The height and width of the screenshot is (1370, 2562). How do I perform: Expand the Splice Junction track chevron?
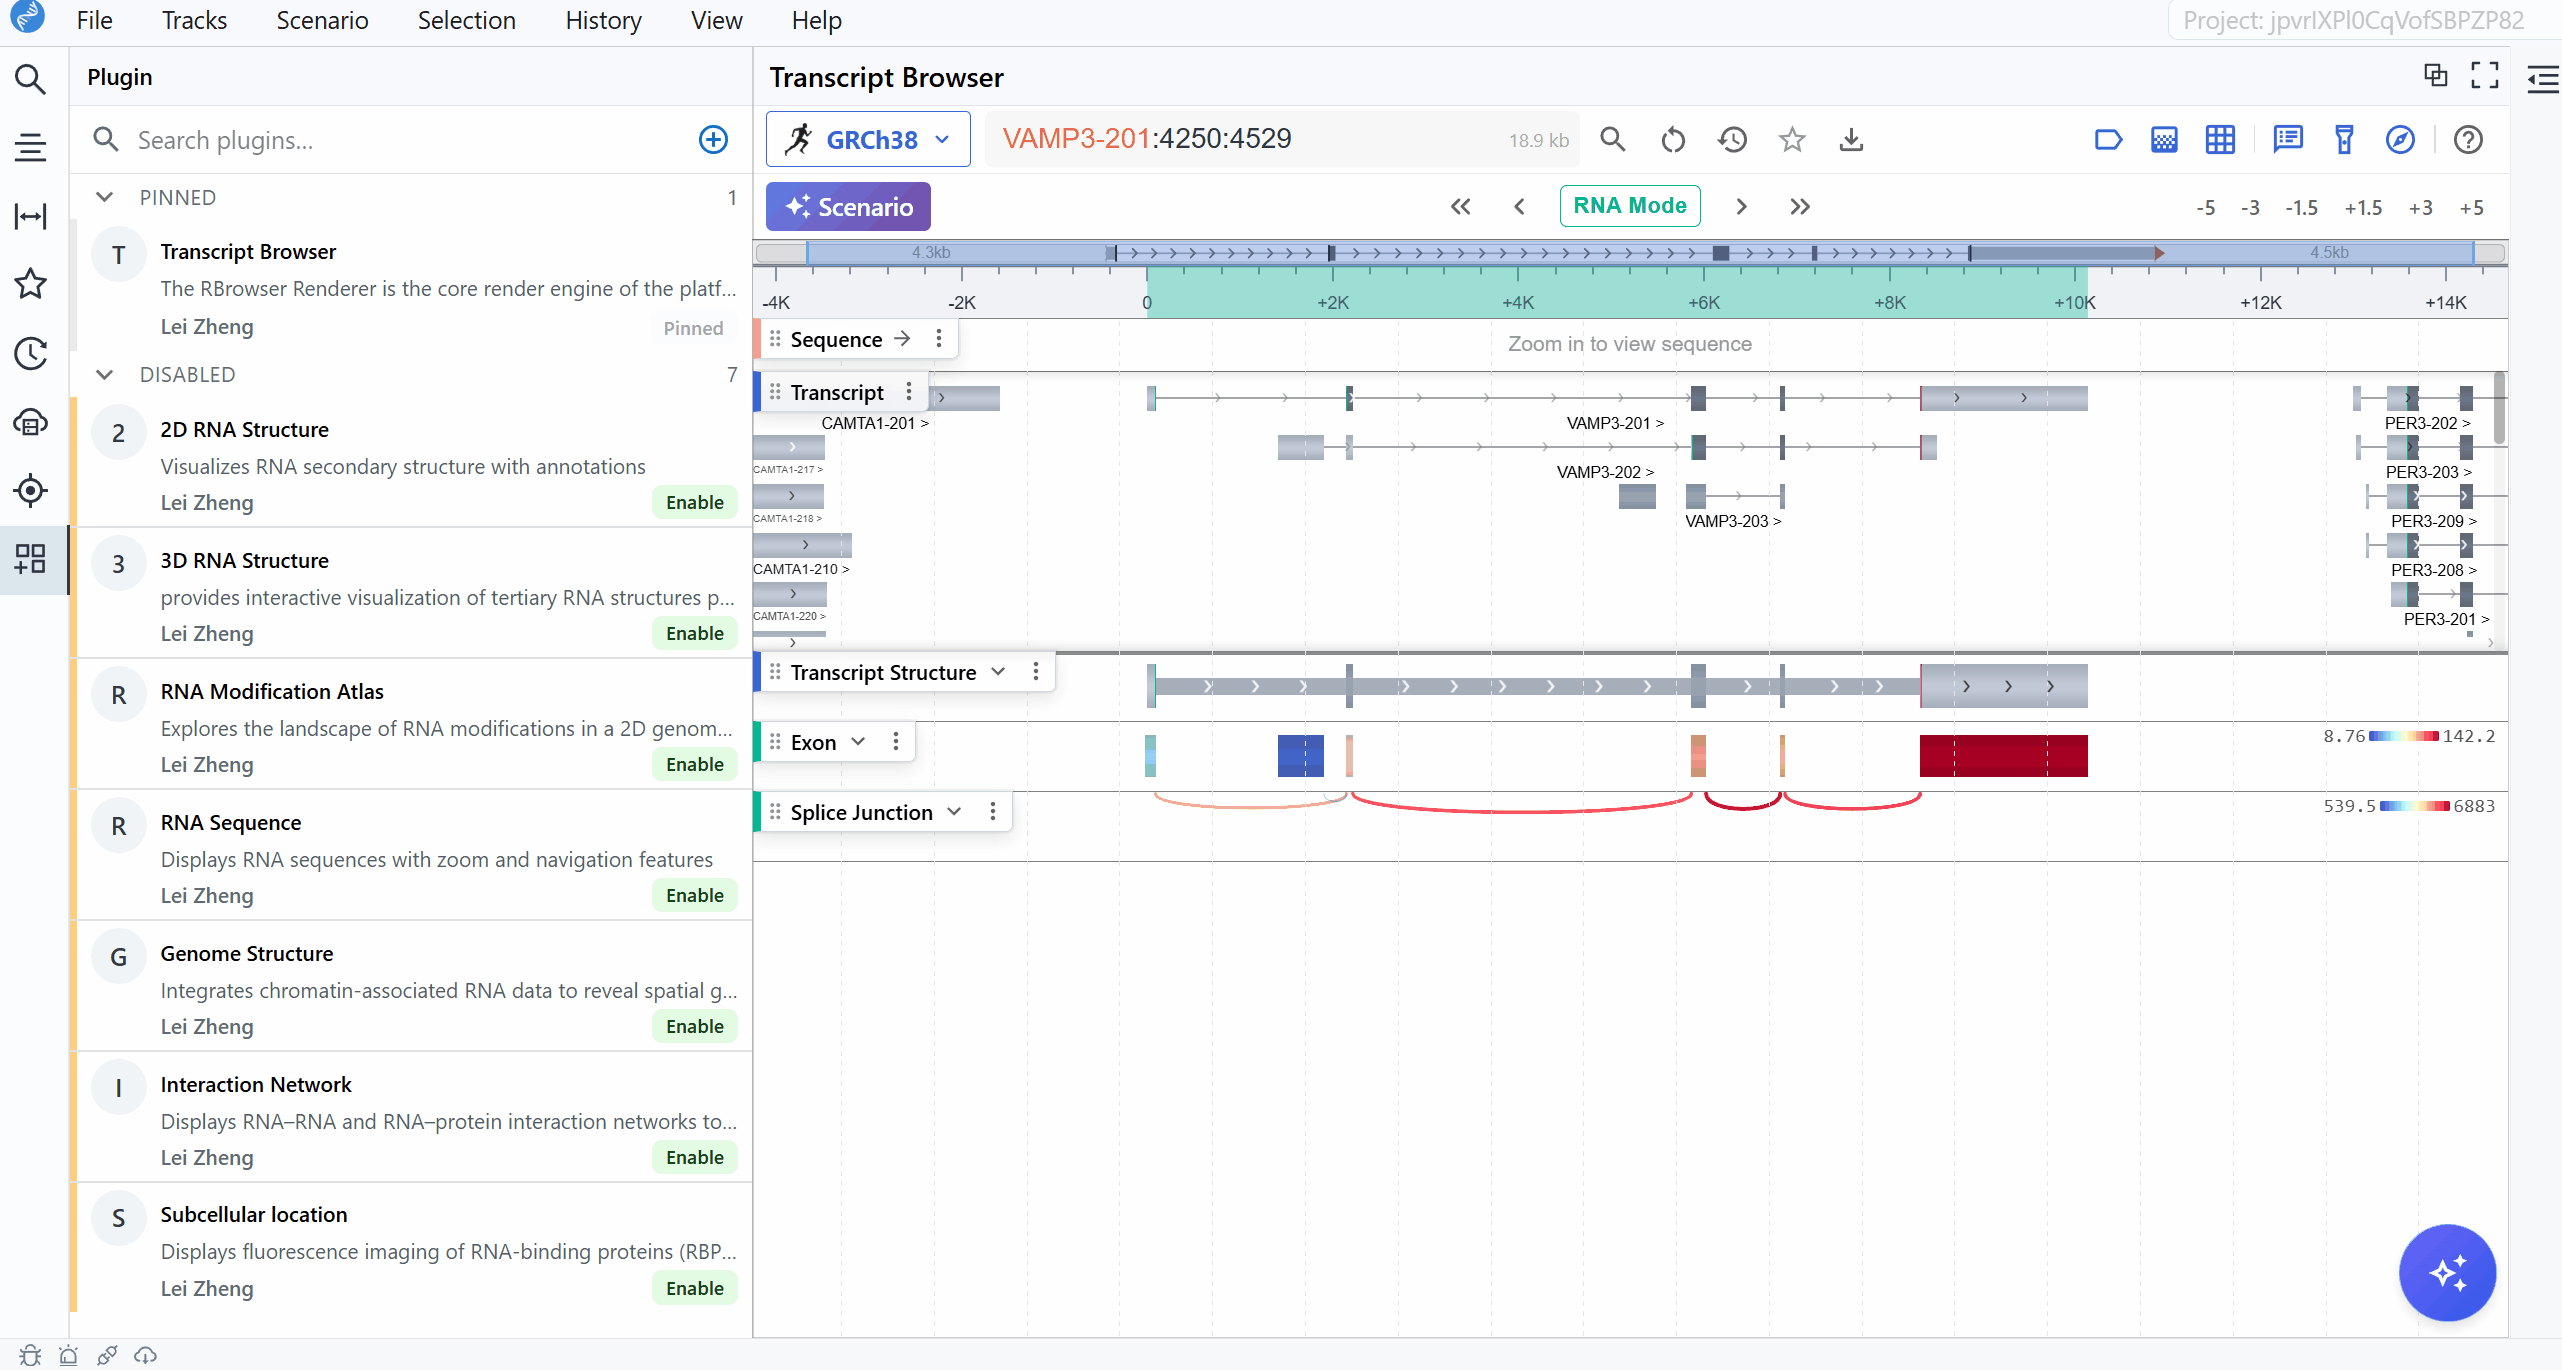954,812
